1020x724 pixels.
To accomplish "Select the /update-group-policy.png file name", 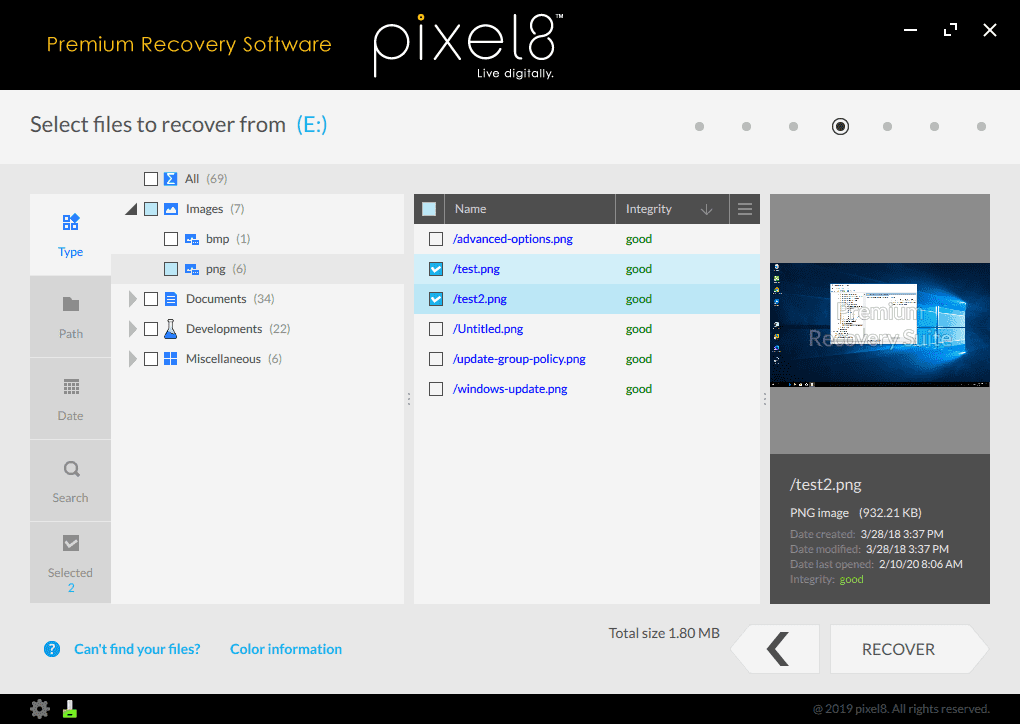I will click(x=519, y=358).
